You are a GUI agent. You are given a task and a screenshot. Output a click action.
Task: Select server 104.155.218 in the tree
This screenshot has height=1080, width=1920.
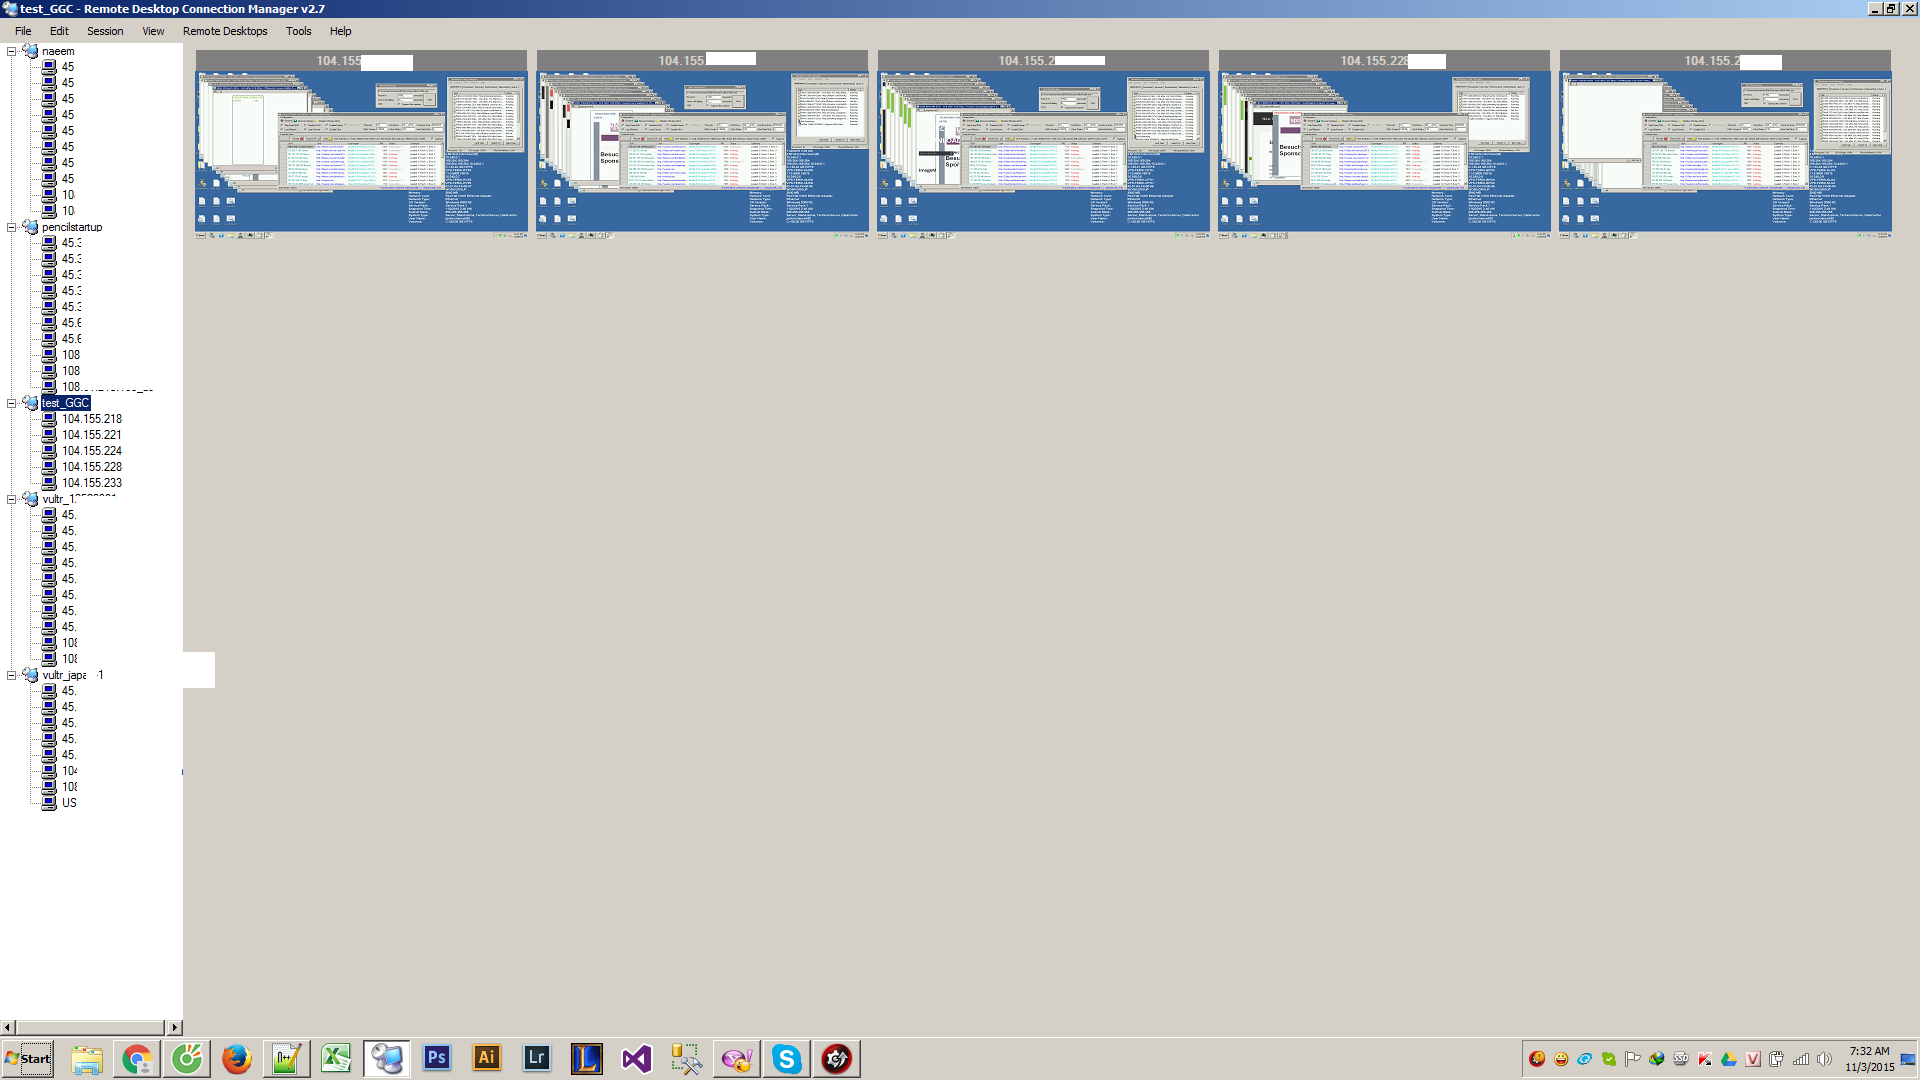click(91, 419)
